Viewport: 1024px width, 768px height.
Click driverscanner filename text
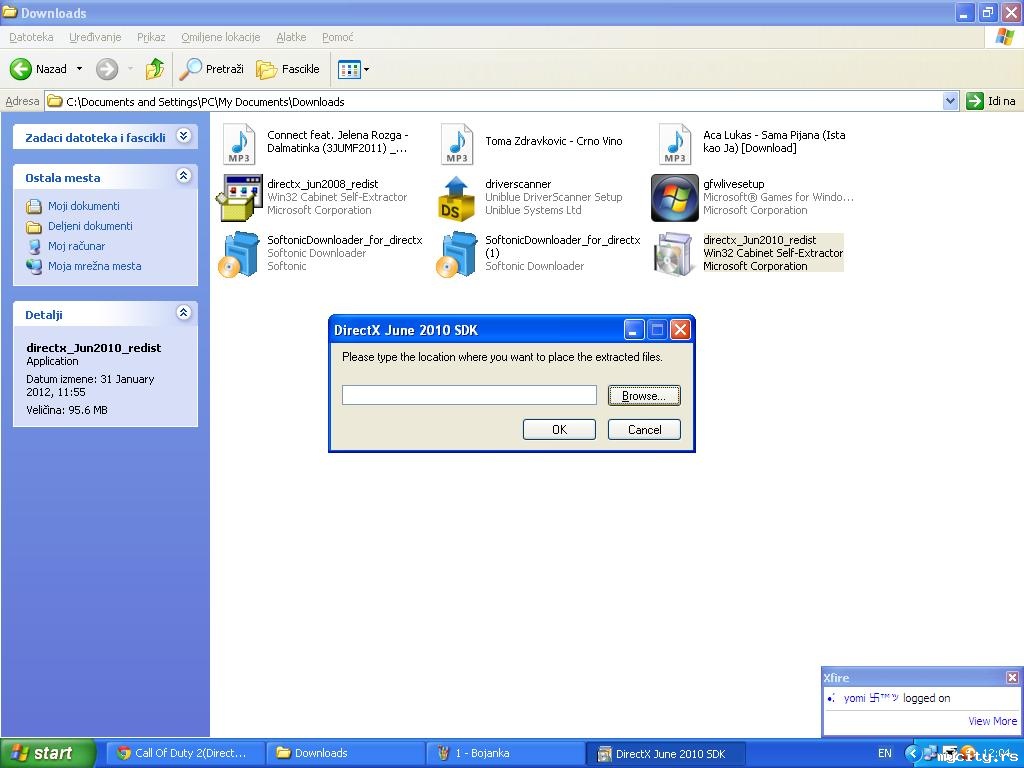518,184
